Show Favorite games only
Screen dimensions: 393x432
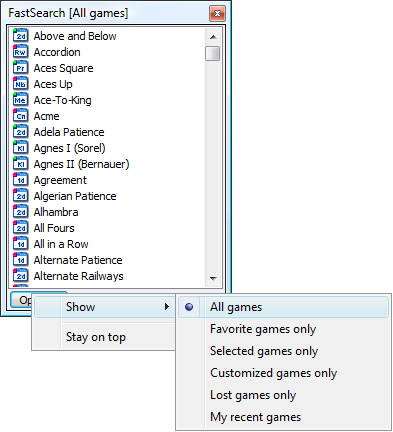(283, 329)
